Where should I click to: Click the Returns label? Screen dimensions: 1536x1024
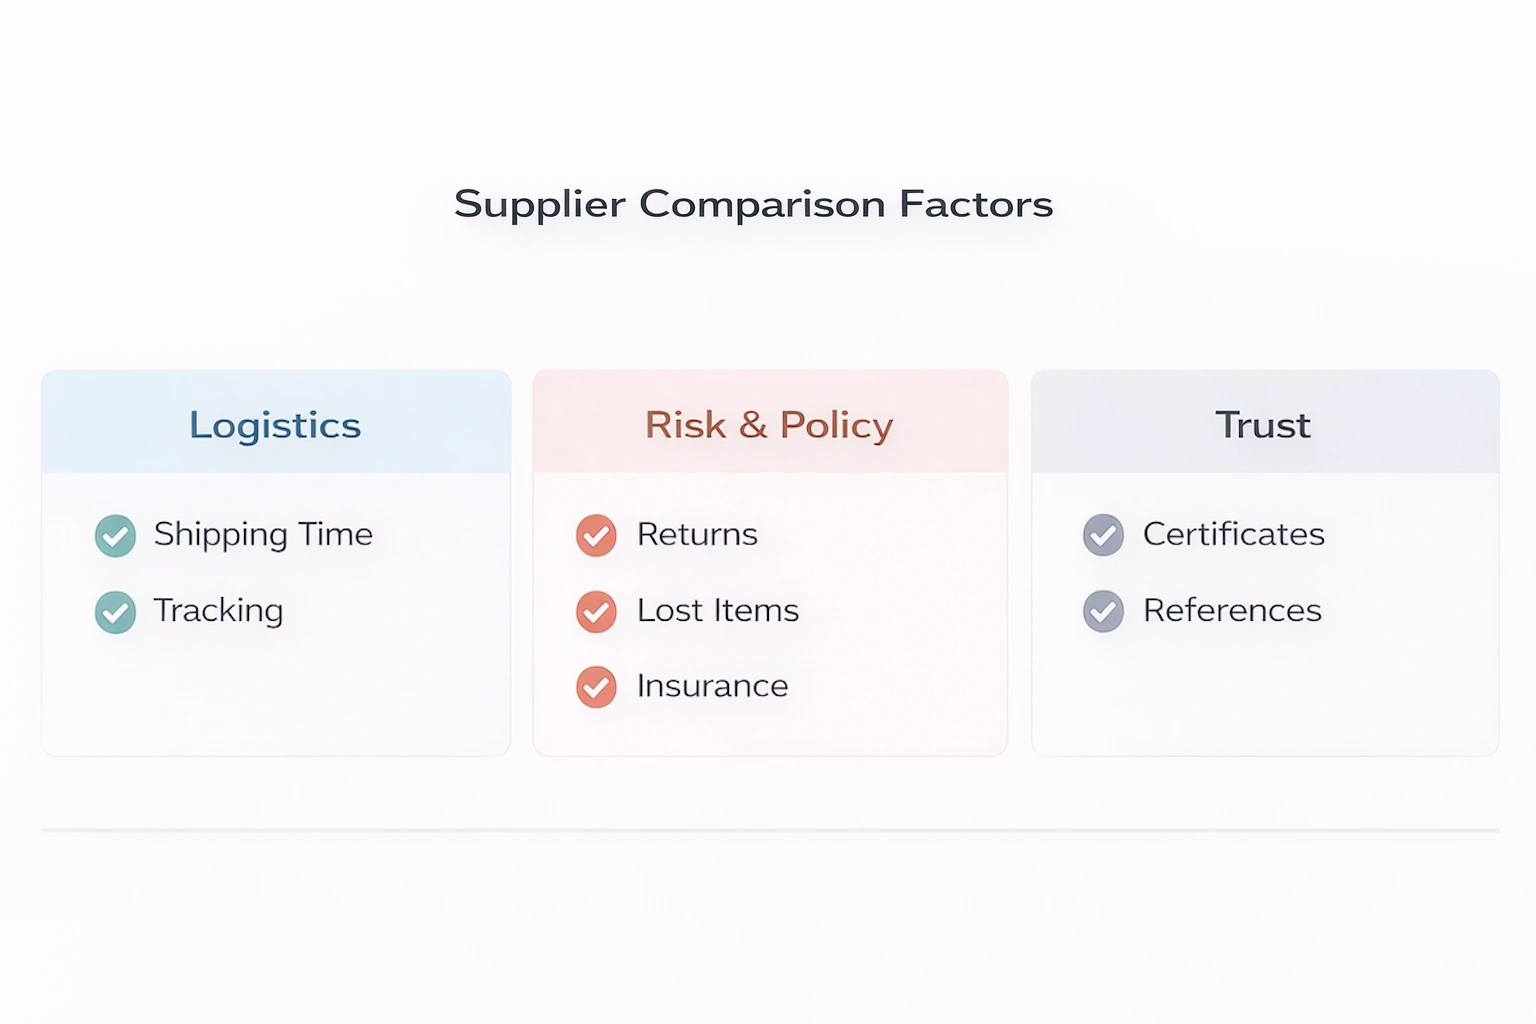coord(697,534)
